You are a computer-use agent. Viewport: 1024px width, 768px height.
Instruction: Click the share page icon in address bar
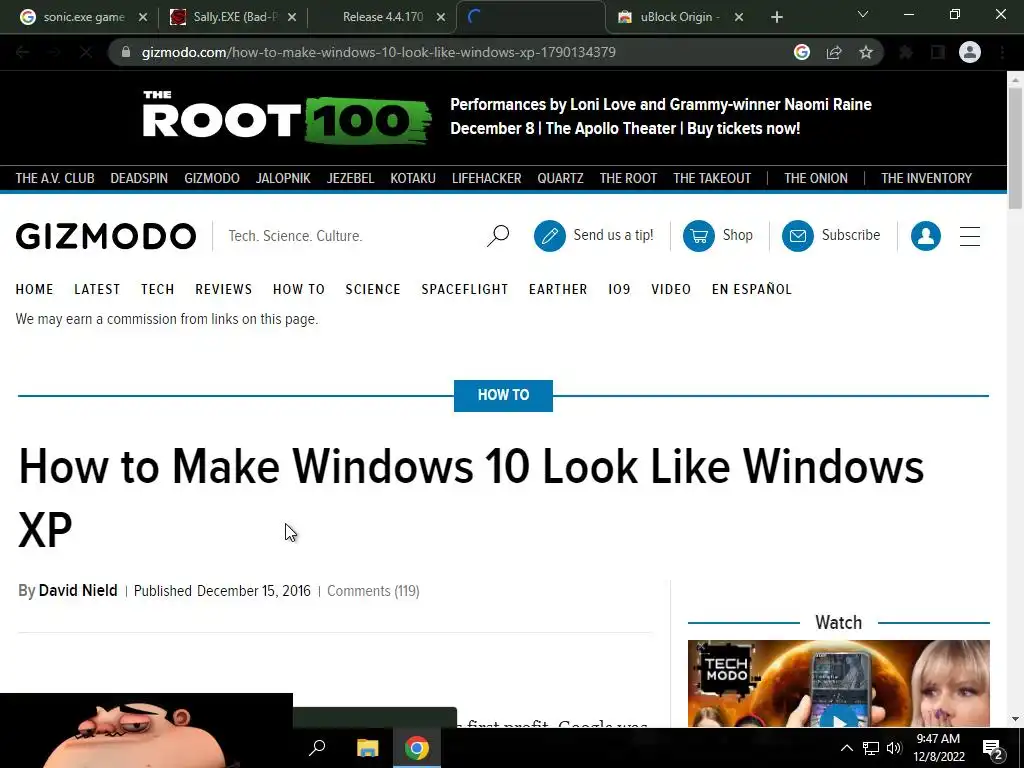833,52
